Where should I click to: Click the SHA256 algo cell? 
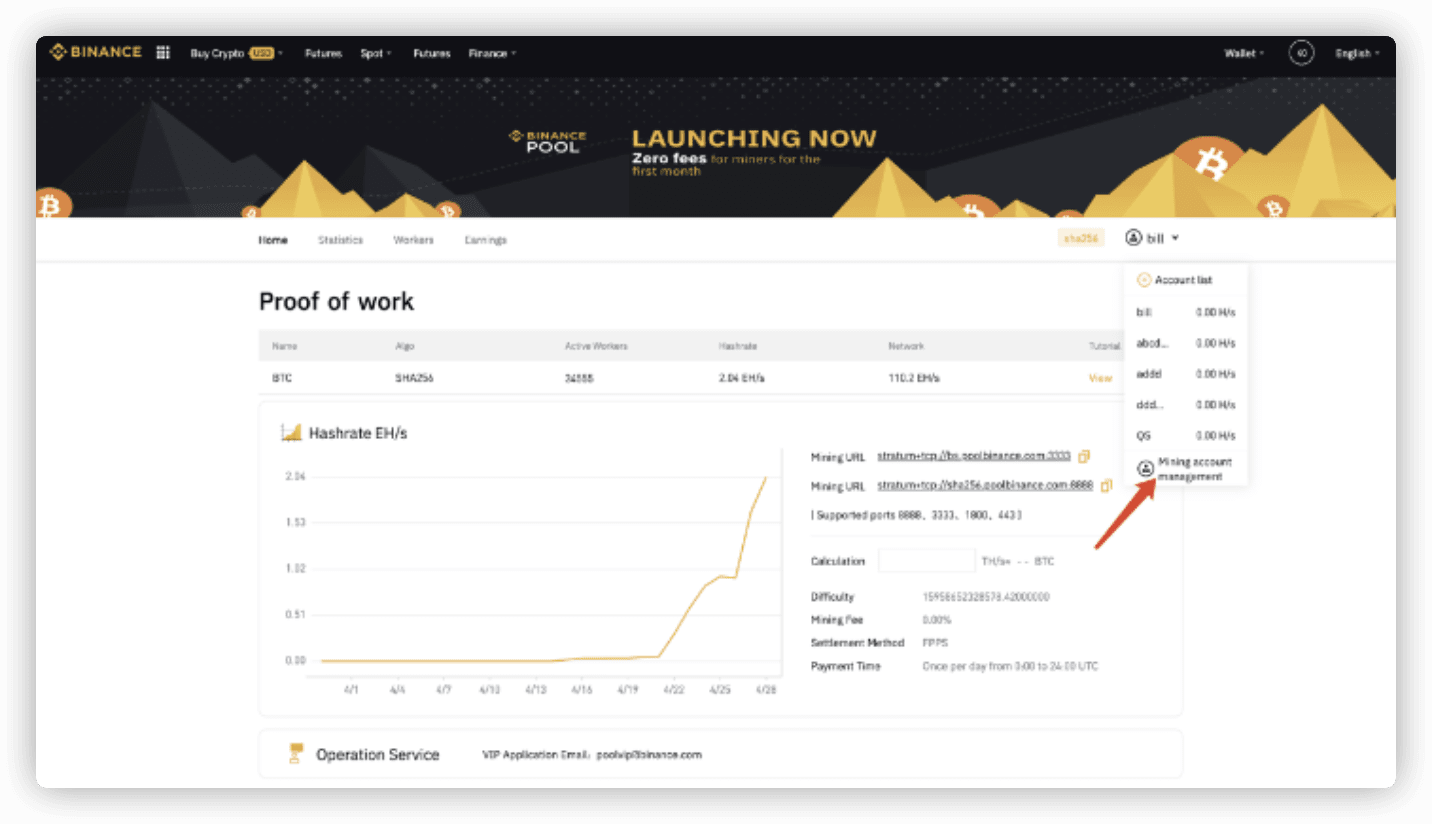click(414, 378)
